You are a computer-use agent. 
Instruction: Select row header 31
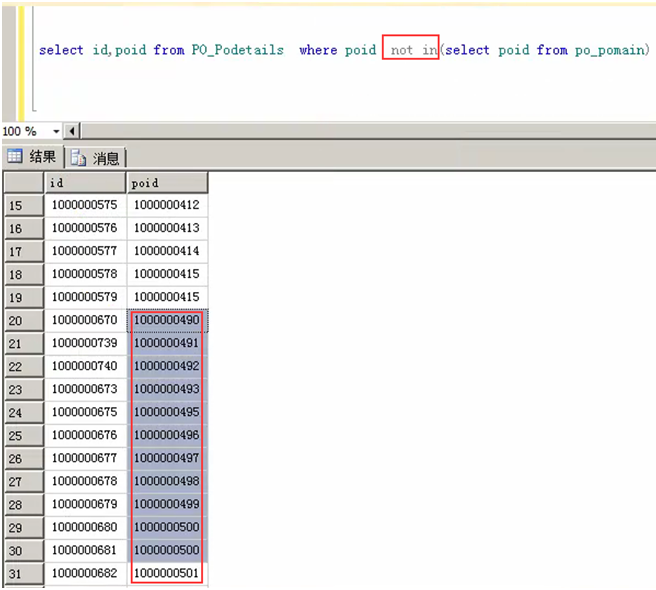click(x=24, y=574)
